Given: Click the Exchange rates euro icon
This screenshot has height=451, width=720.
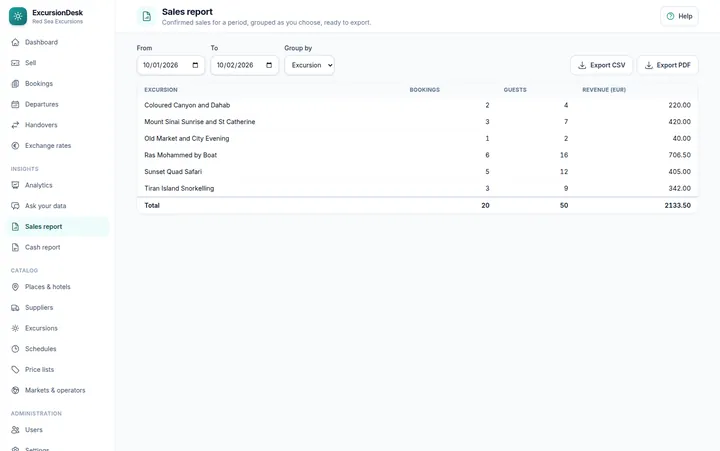Looking at the screenshot, I should 15,146.
